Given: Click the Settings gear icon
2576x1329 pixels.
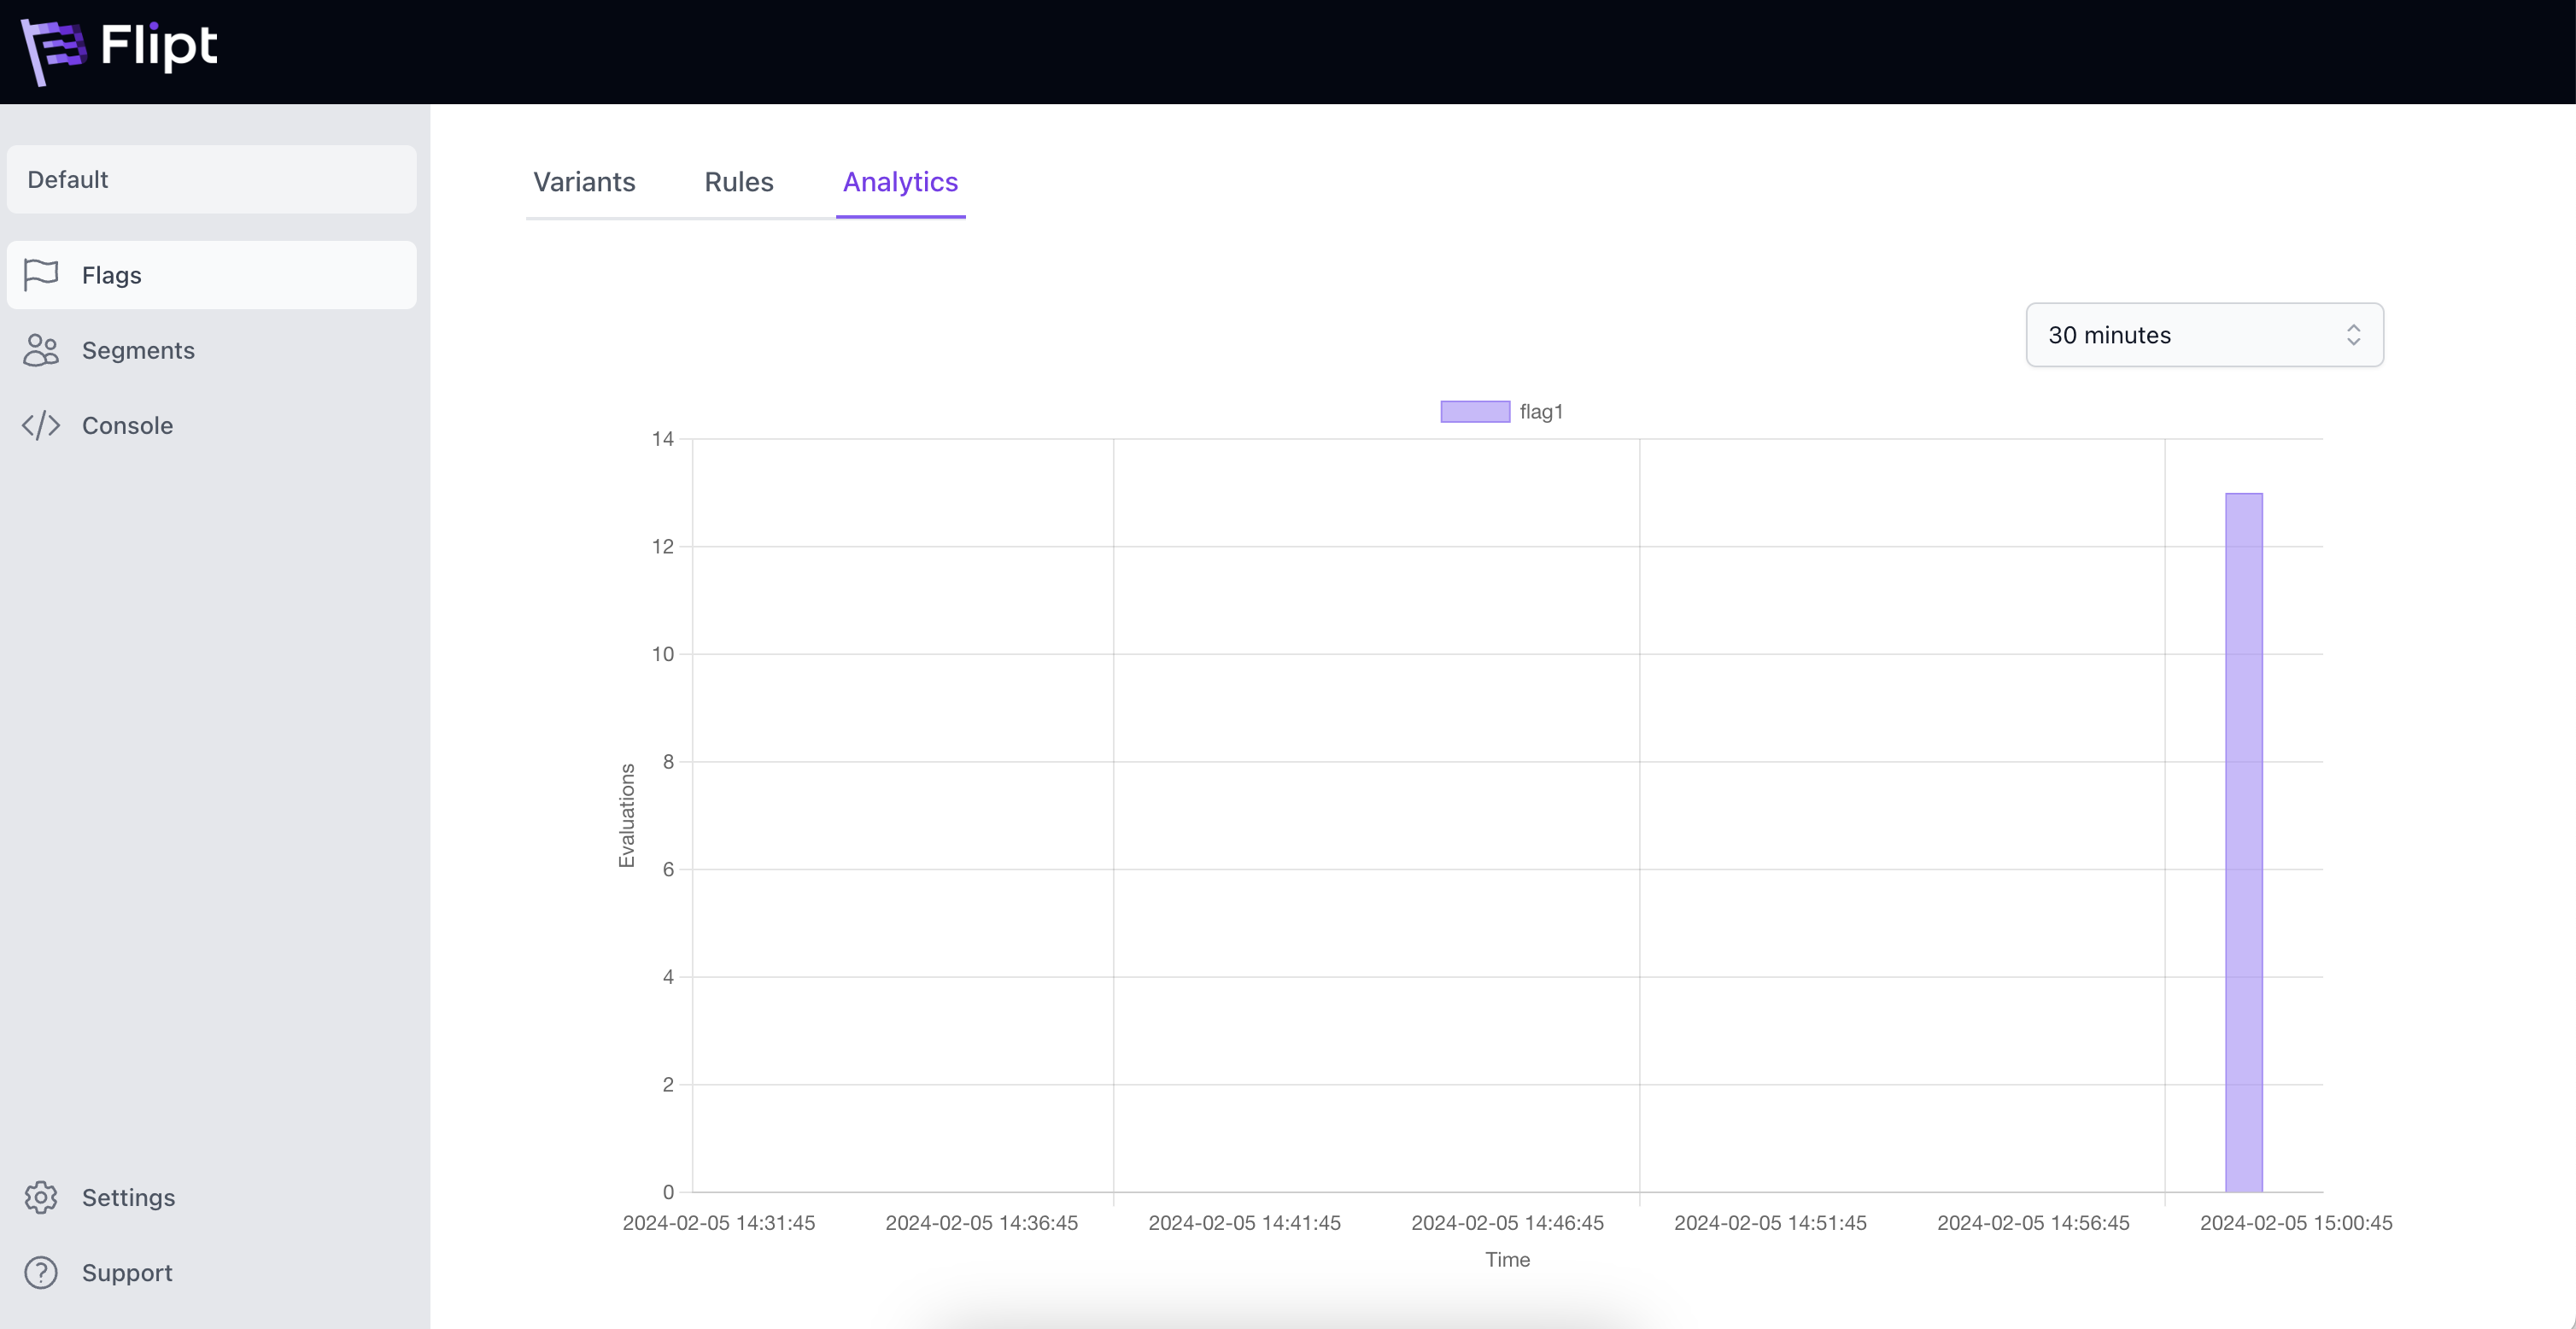Looking at the screenshot, I should coord(41,1197).
